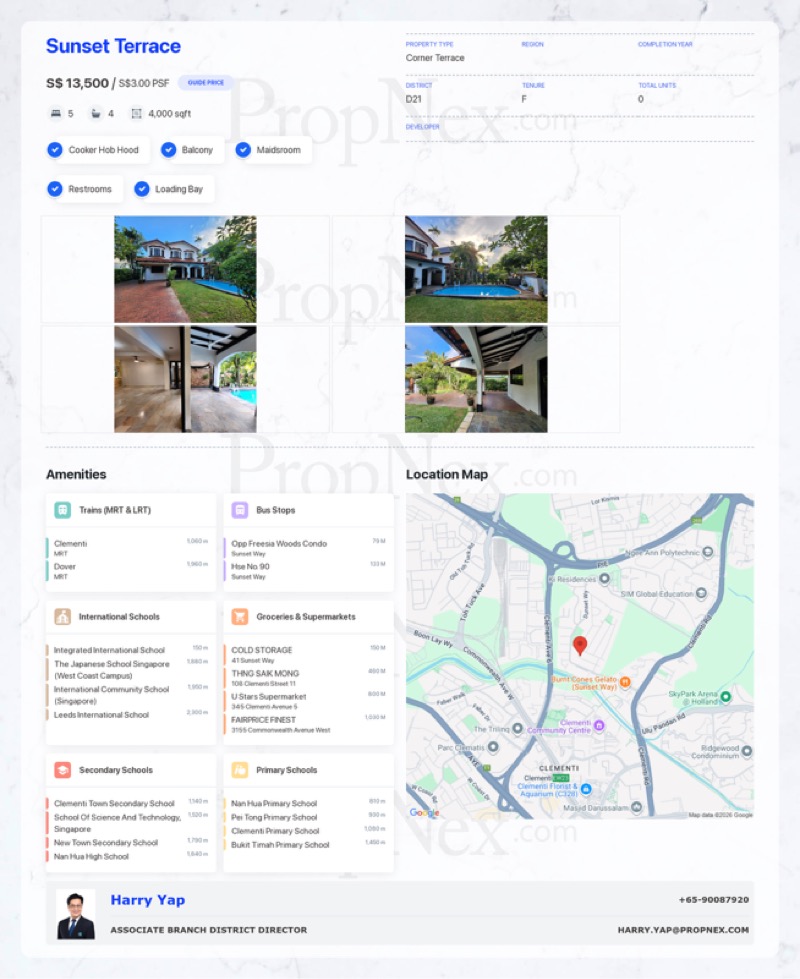Click the bedrooms icon beside 5
The image size is (800, 979).
point(54,114)
